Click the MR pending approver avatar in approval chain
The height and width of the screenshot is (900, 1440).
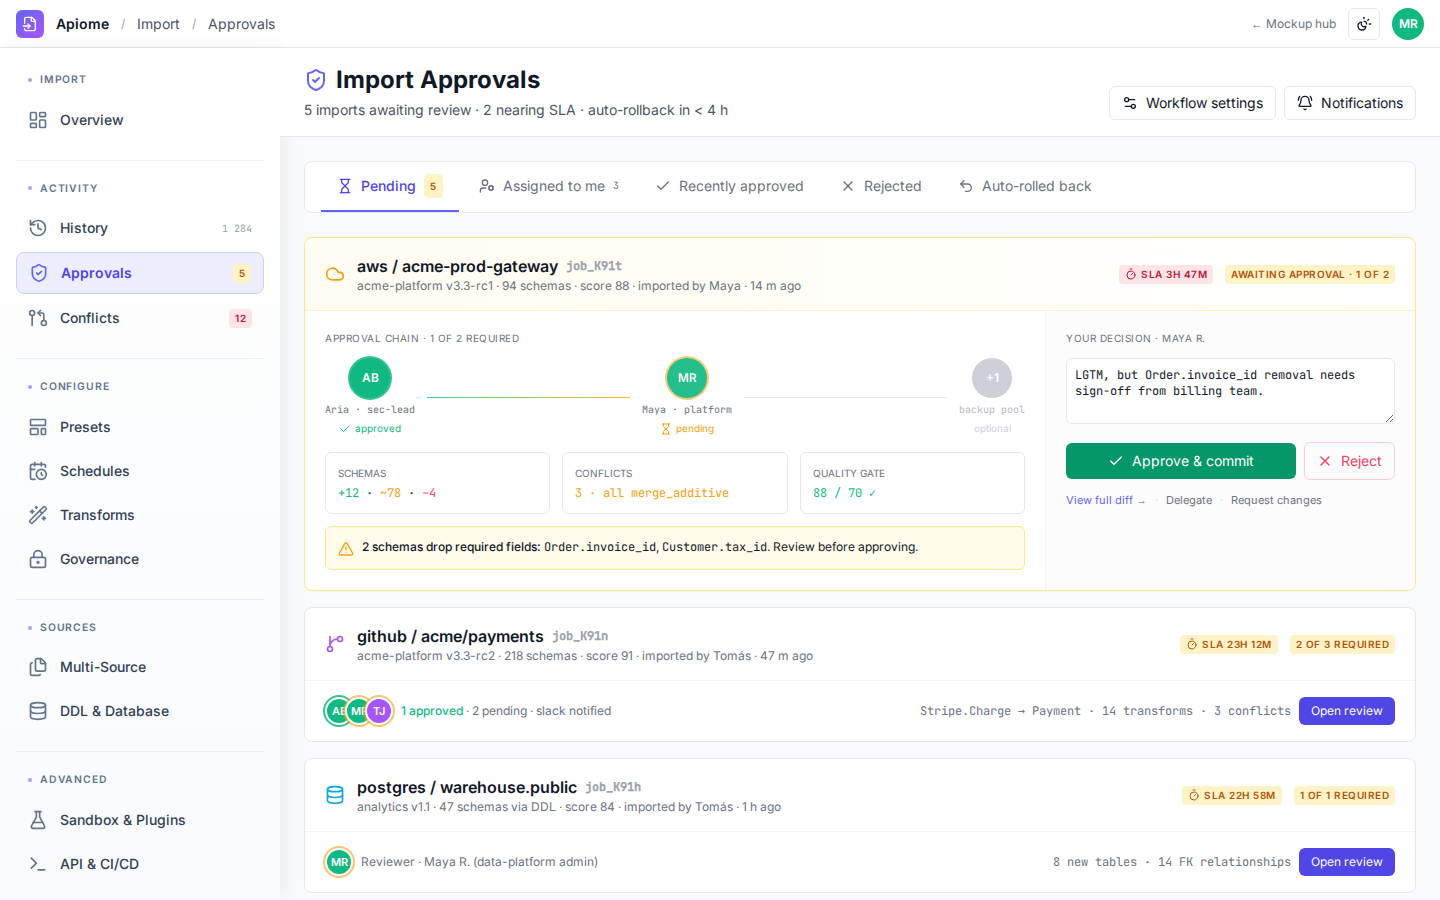click(x=687, y=378)
